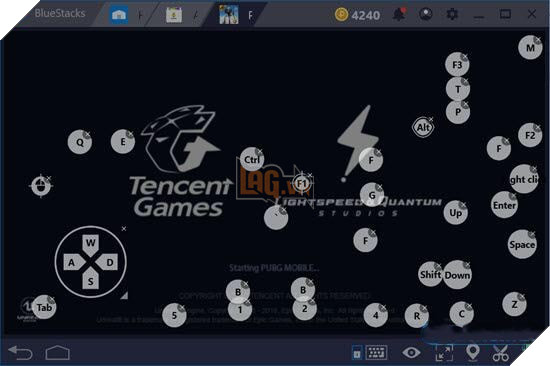Go back with the Android back arrow

(x=20, y=352)
